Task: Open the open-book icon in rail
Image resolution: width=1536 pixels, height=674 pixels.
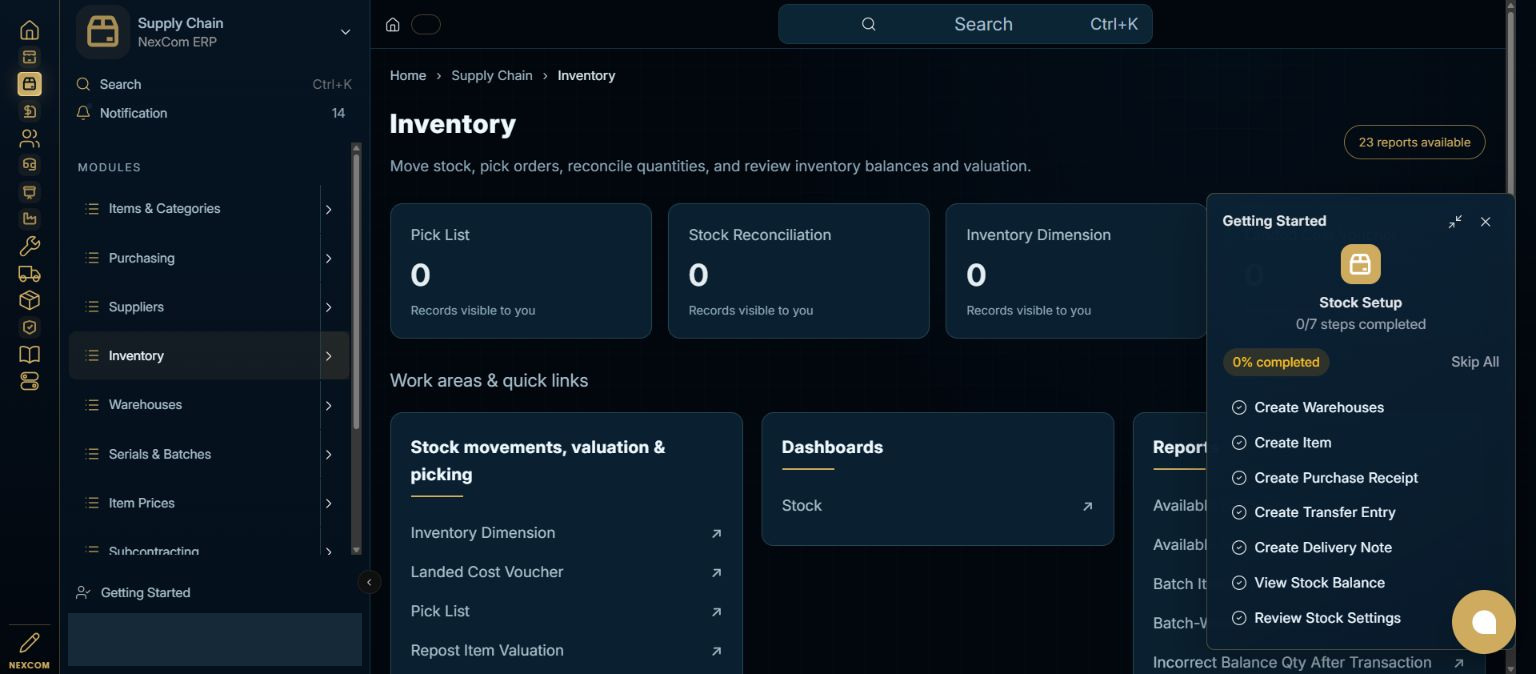Action: 29,354
